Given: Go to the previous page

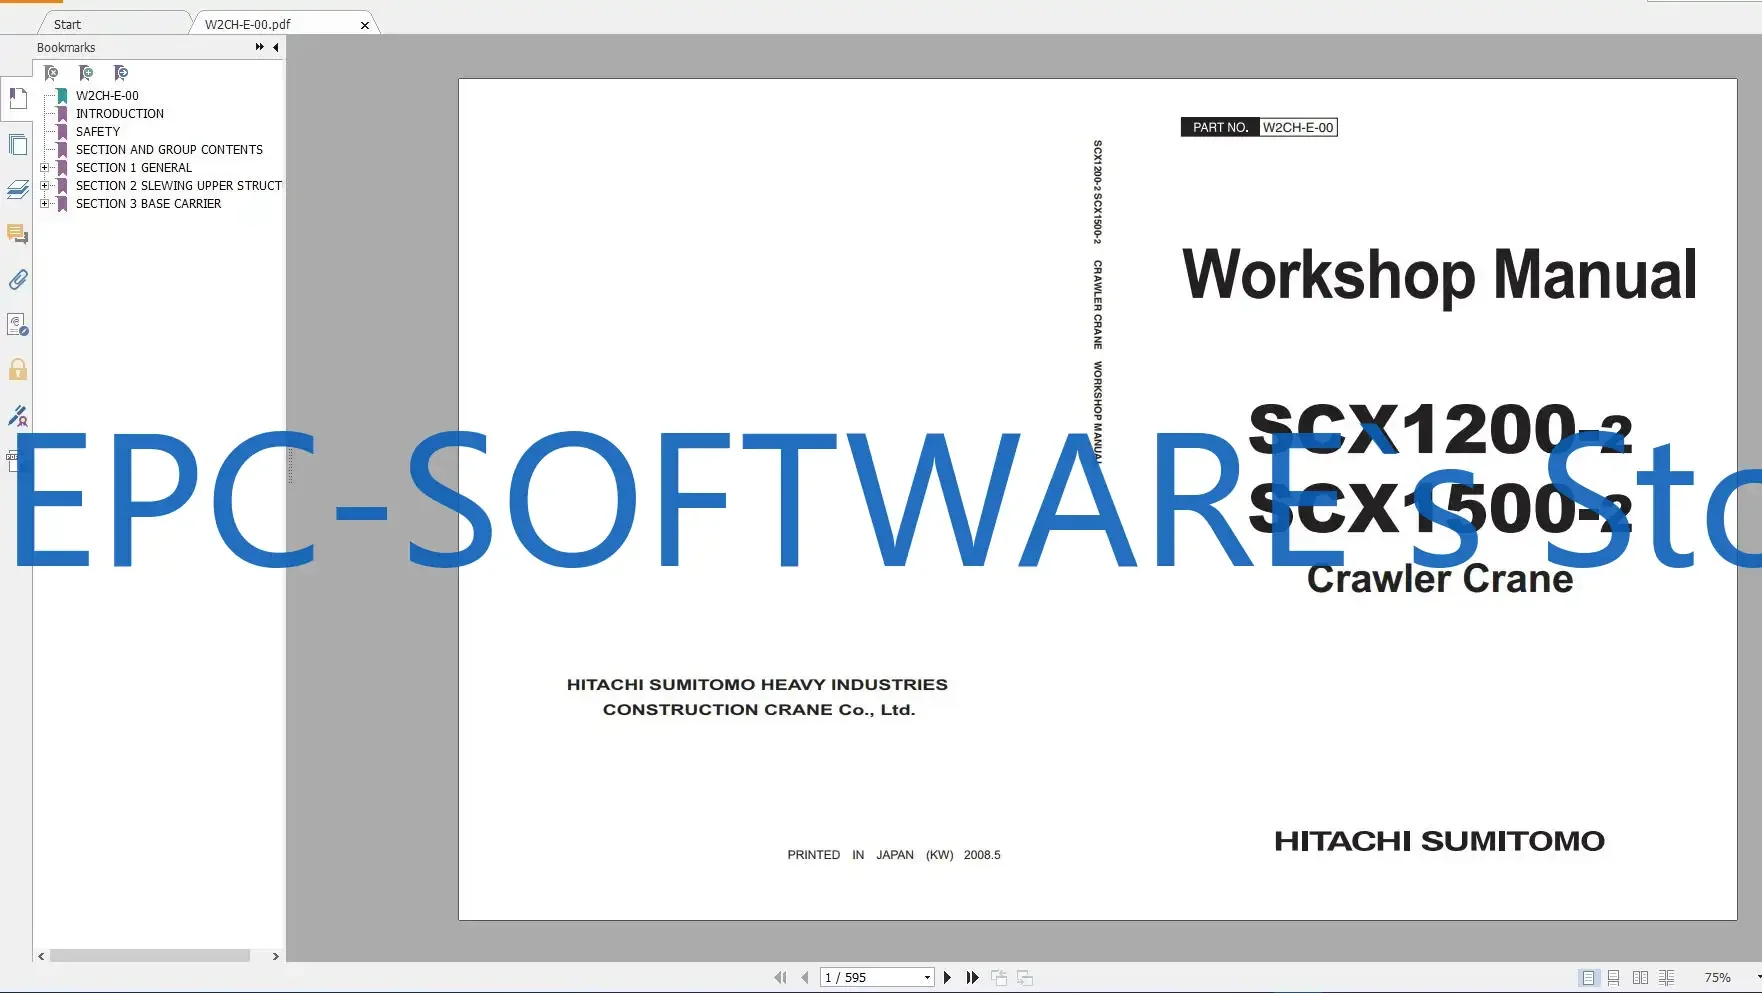Looking at the screenshot, I should 805,977.
